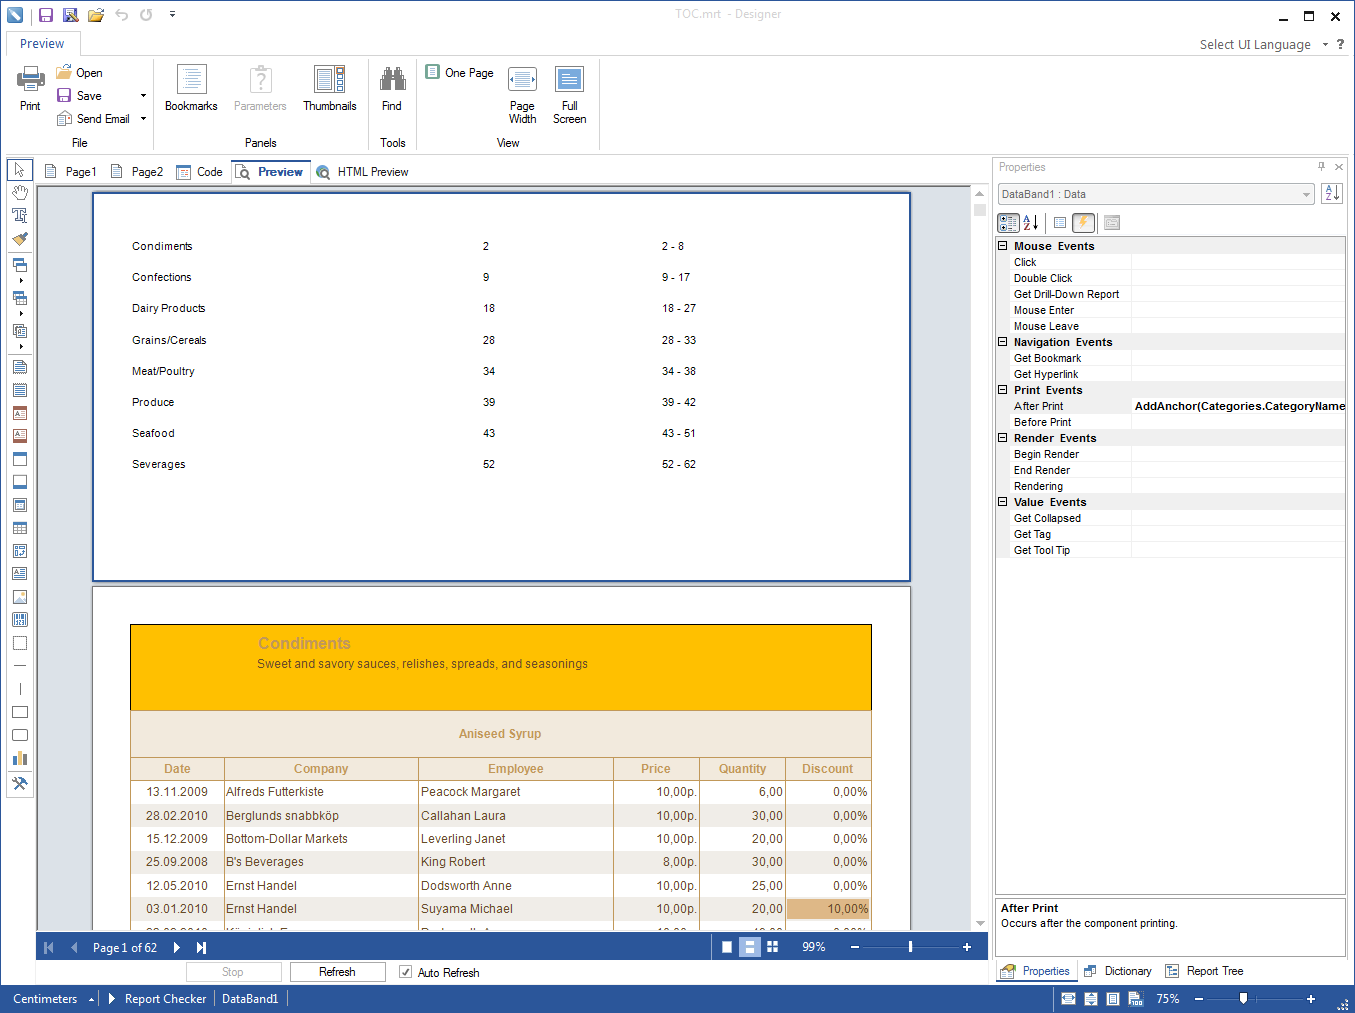Open the Page1 tab
1355x1013 pixels.
pos(70,172)
